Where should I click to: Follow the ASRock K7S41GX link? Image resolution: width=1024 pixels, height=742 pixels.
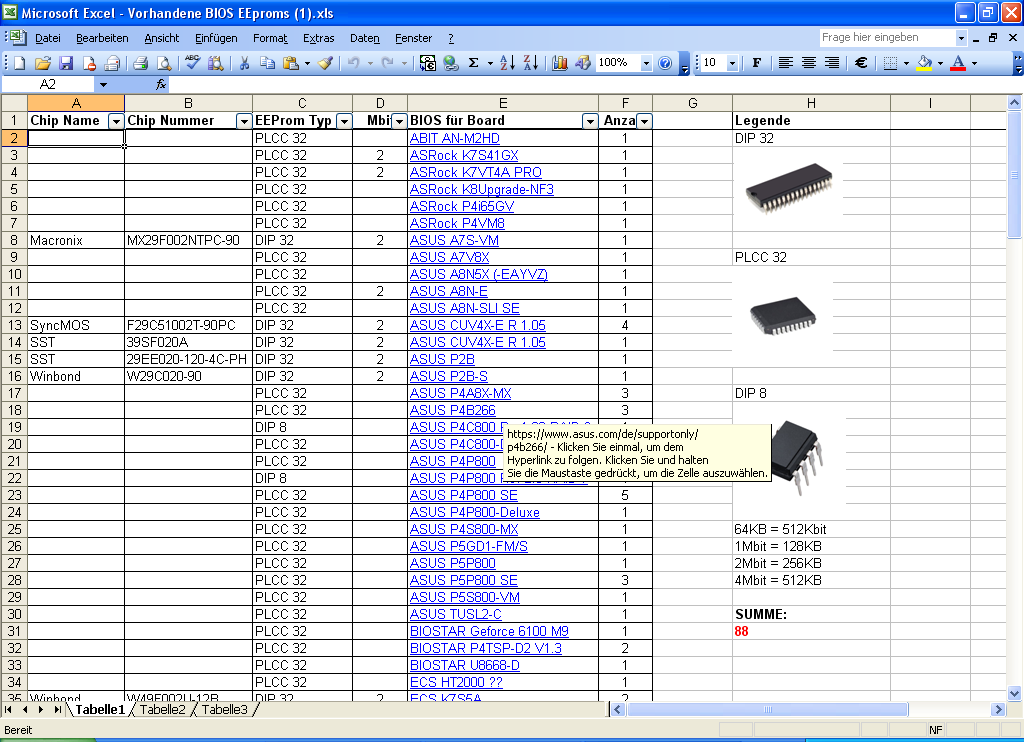(464, 155)
